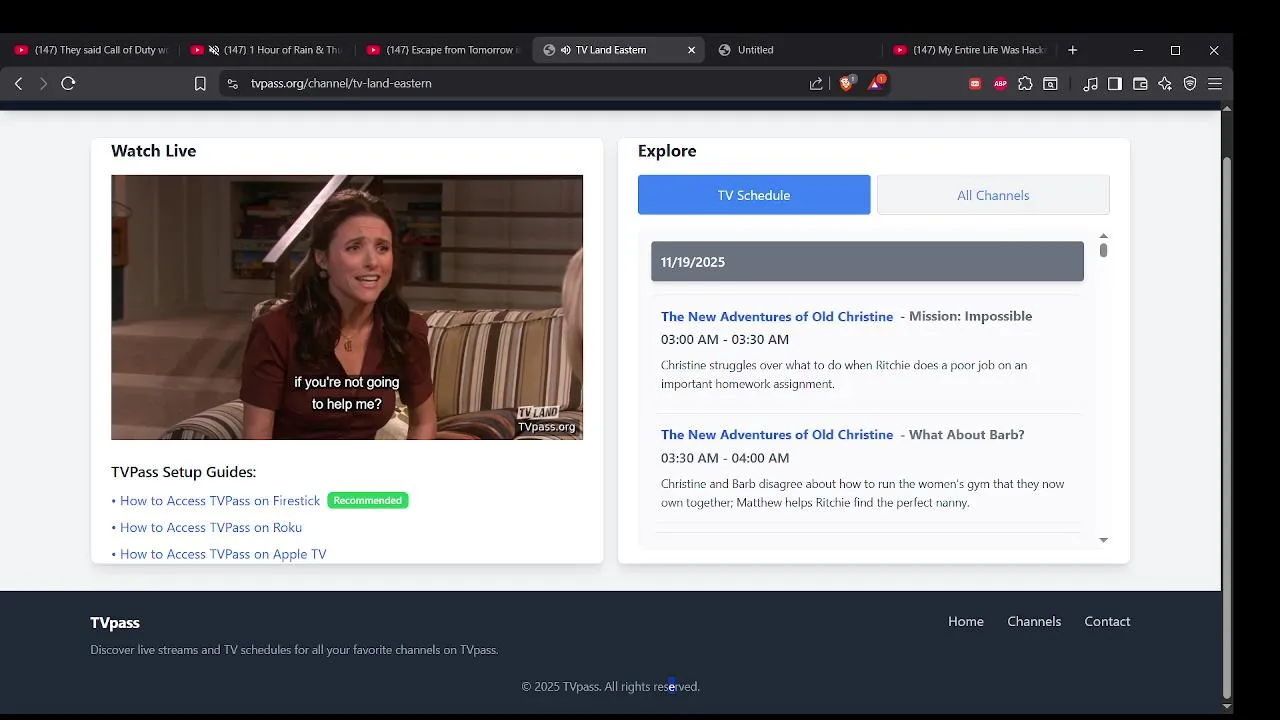This screenshot has width=1280, height=720.
Task: Open the Brave Wallet icon
Action: coord(1140,84)
